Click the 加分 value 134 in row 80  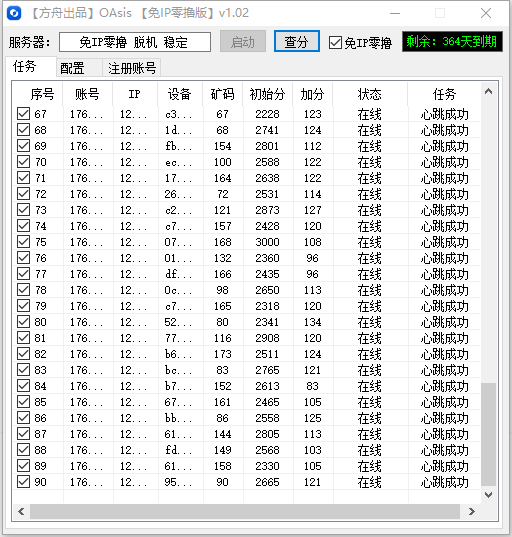[313, 322]
